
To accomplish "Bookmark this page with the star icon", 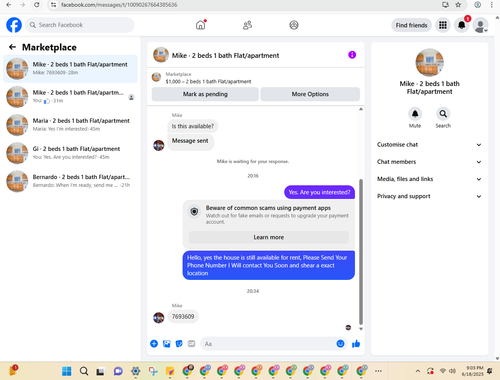I will pyautogui.click(x=458, y=5).
